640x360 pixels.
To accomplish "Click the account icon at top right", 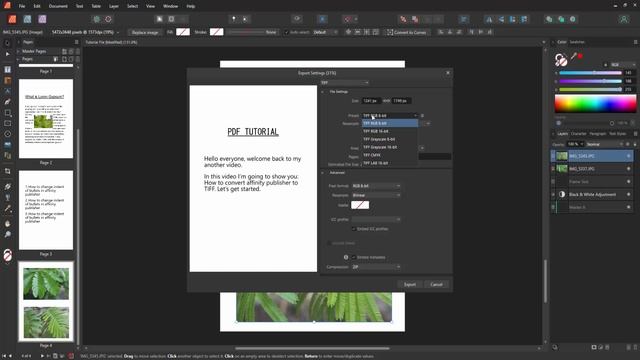I will pos(624,19).
